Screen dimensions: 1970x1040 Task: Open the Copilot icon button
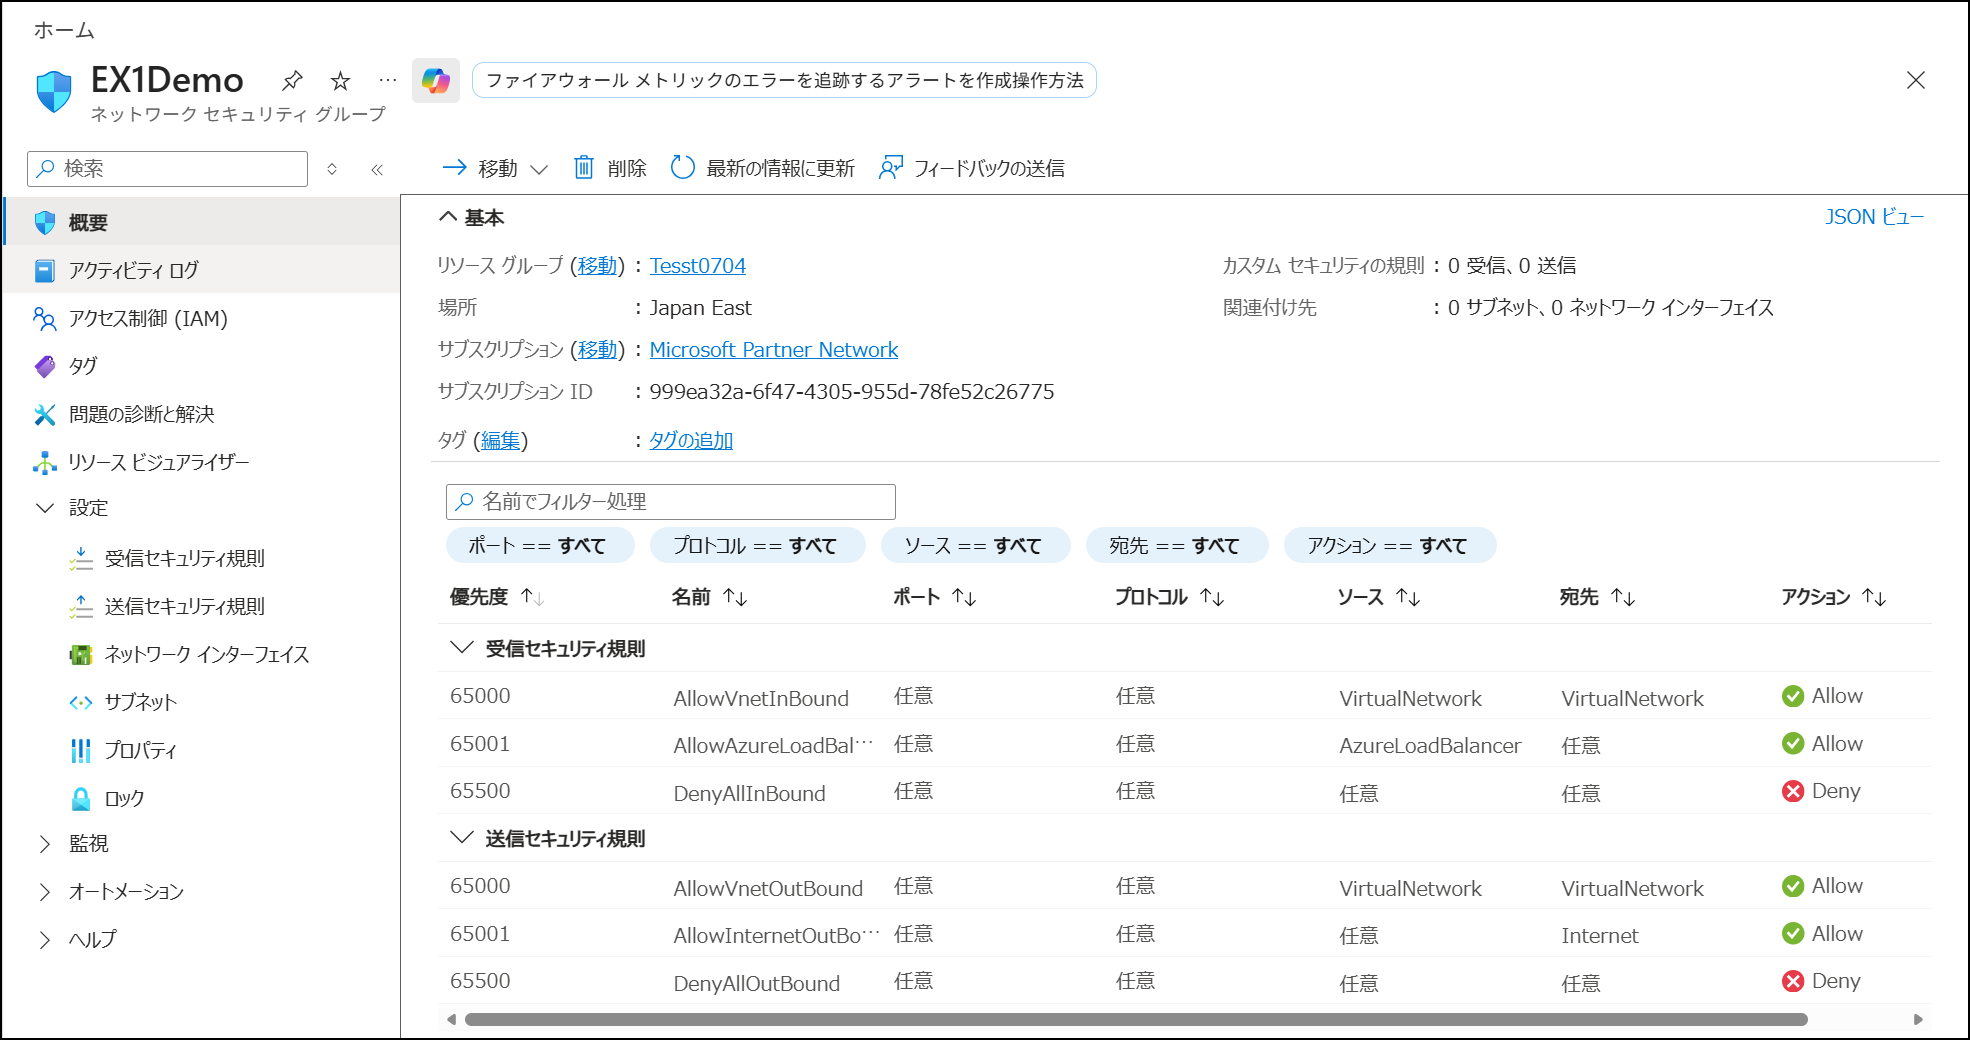(436, 80)
